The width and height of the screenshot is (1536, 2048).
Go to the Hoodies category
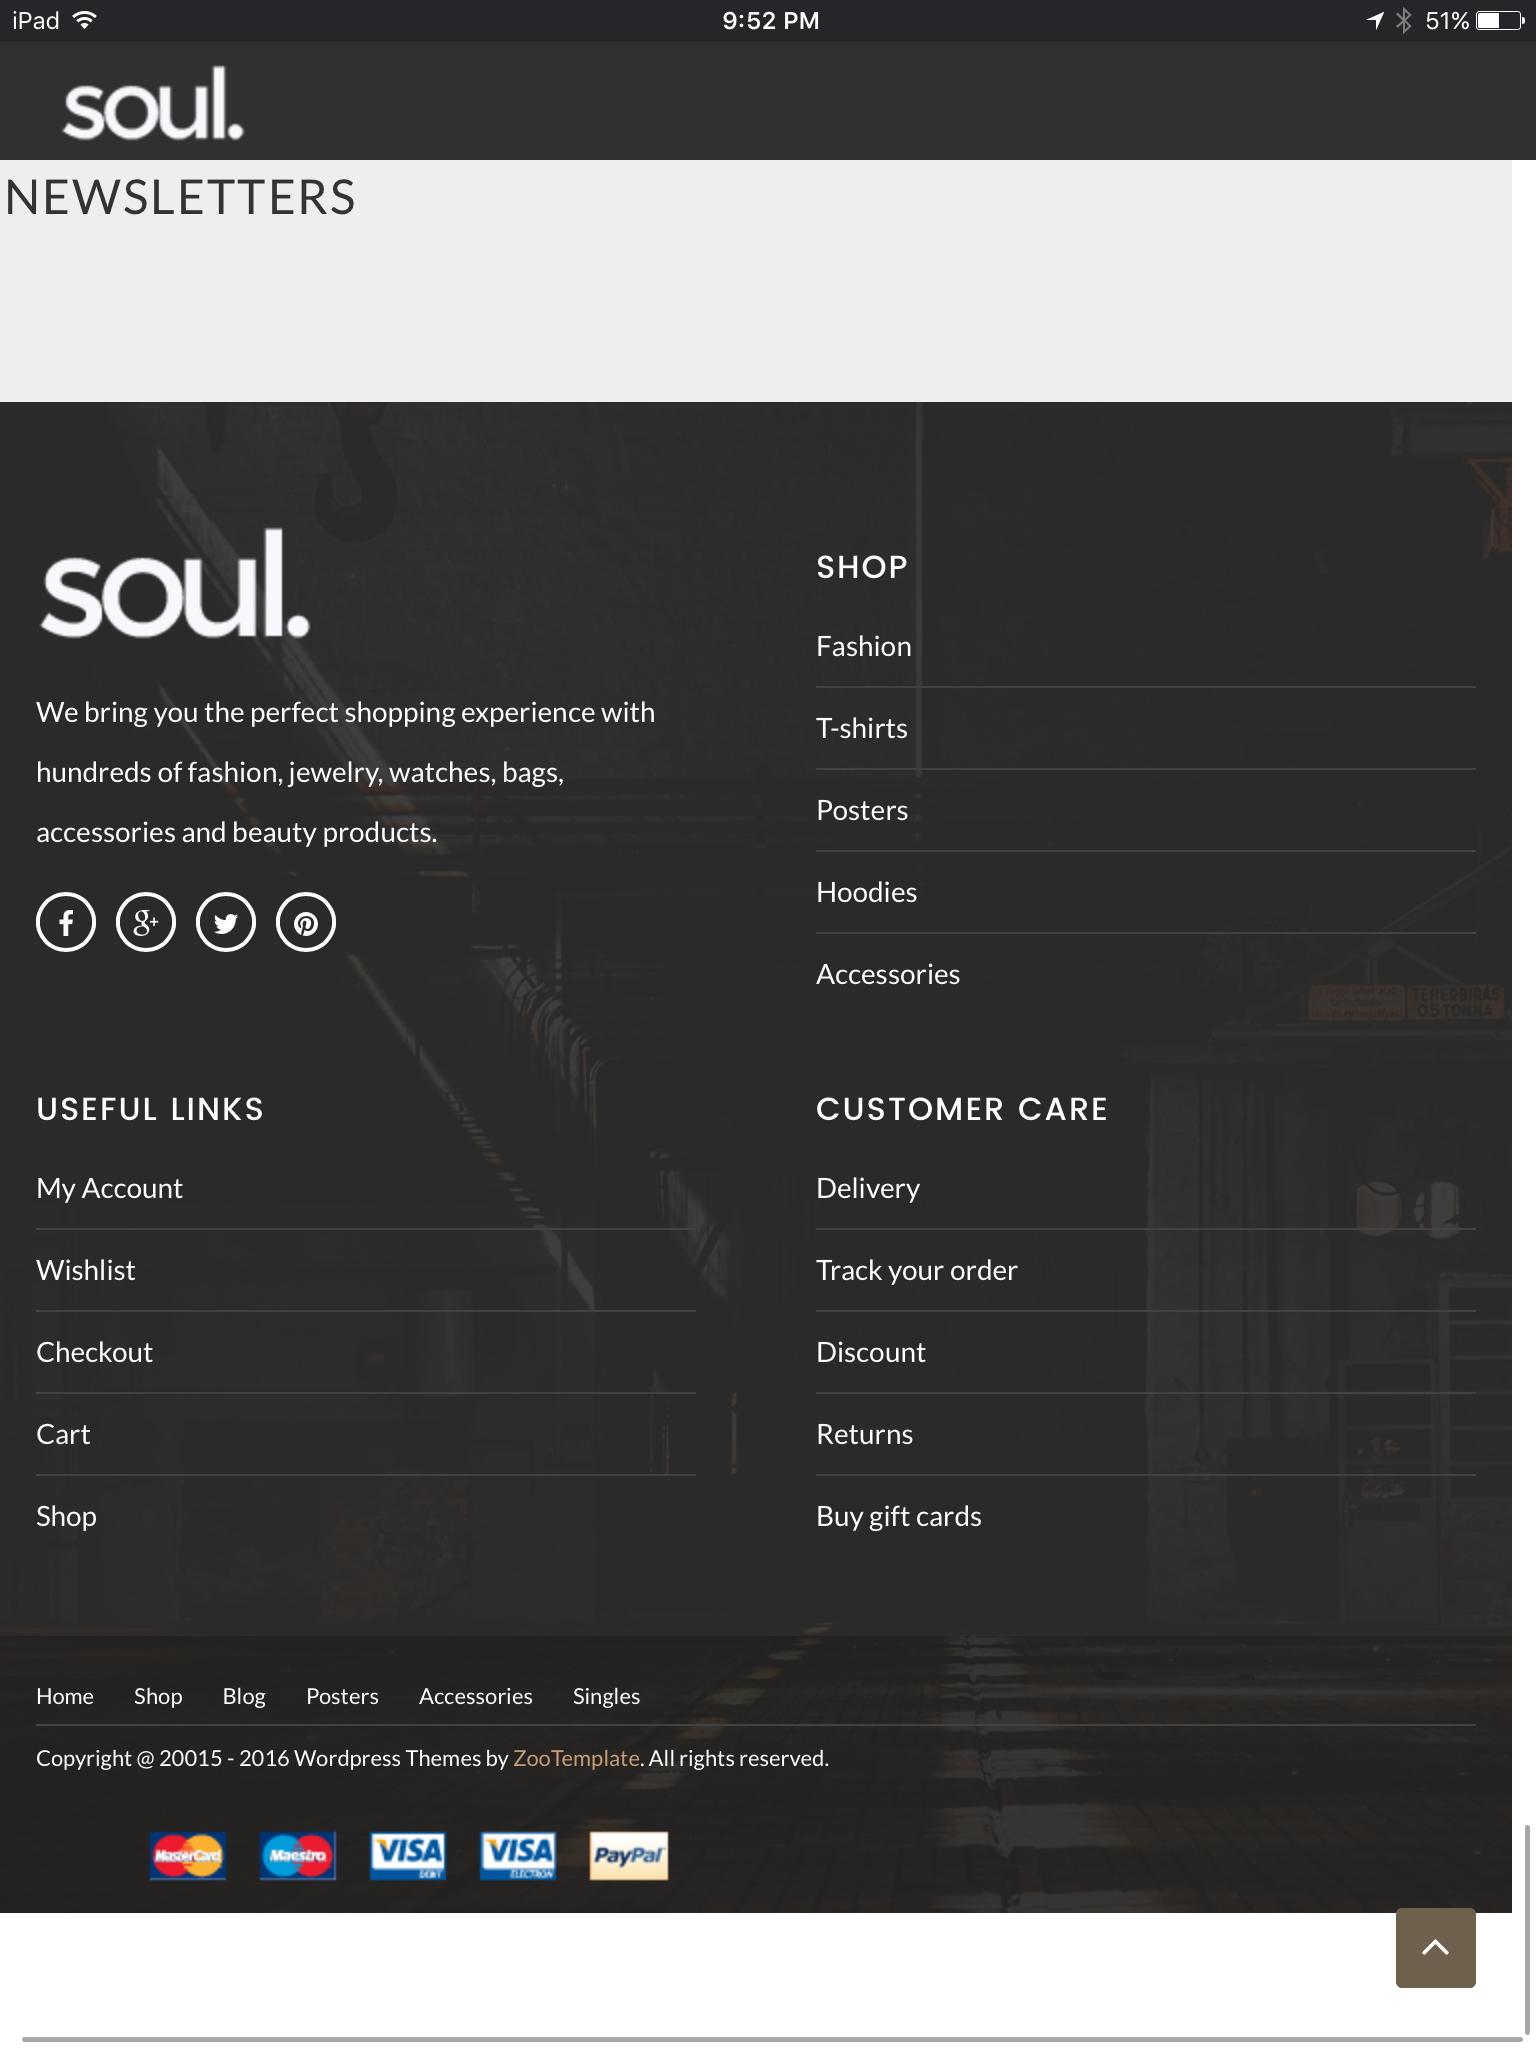[x=866, y=892]
